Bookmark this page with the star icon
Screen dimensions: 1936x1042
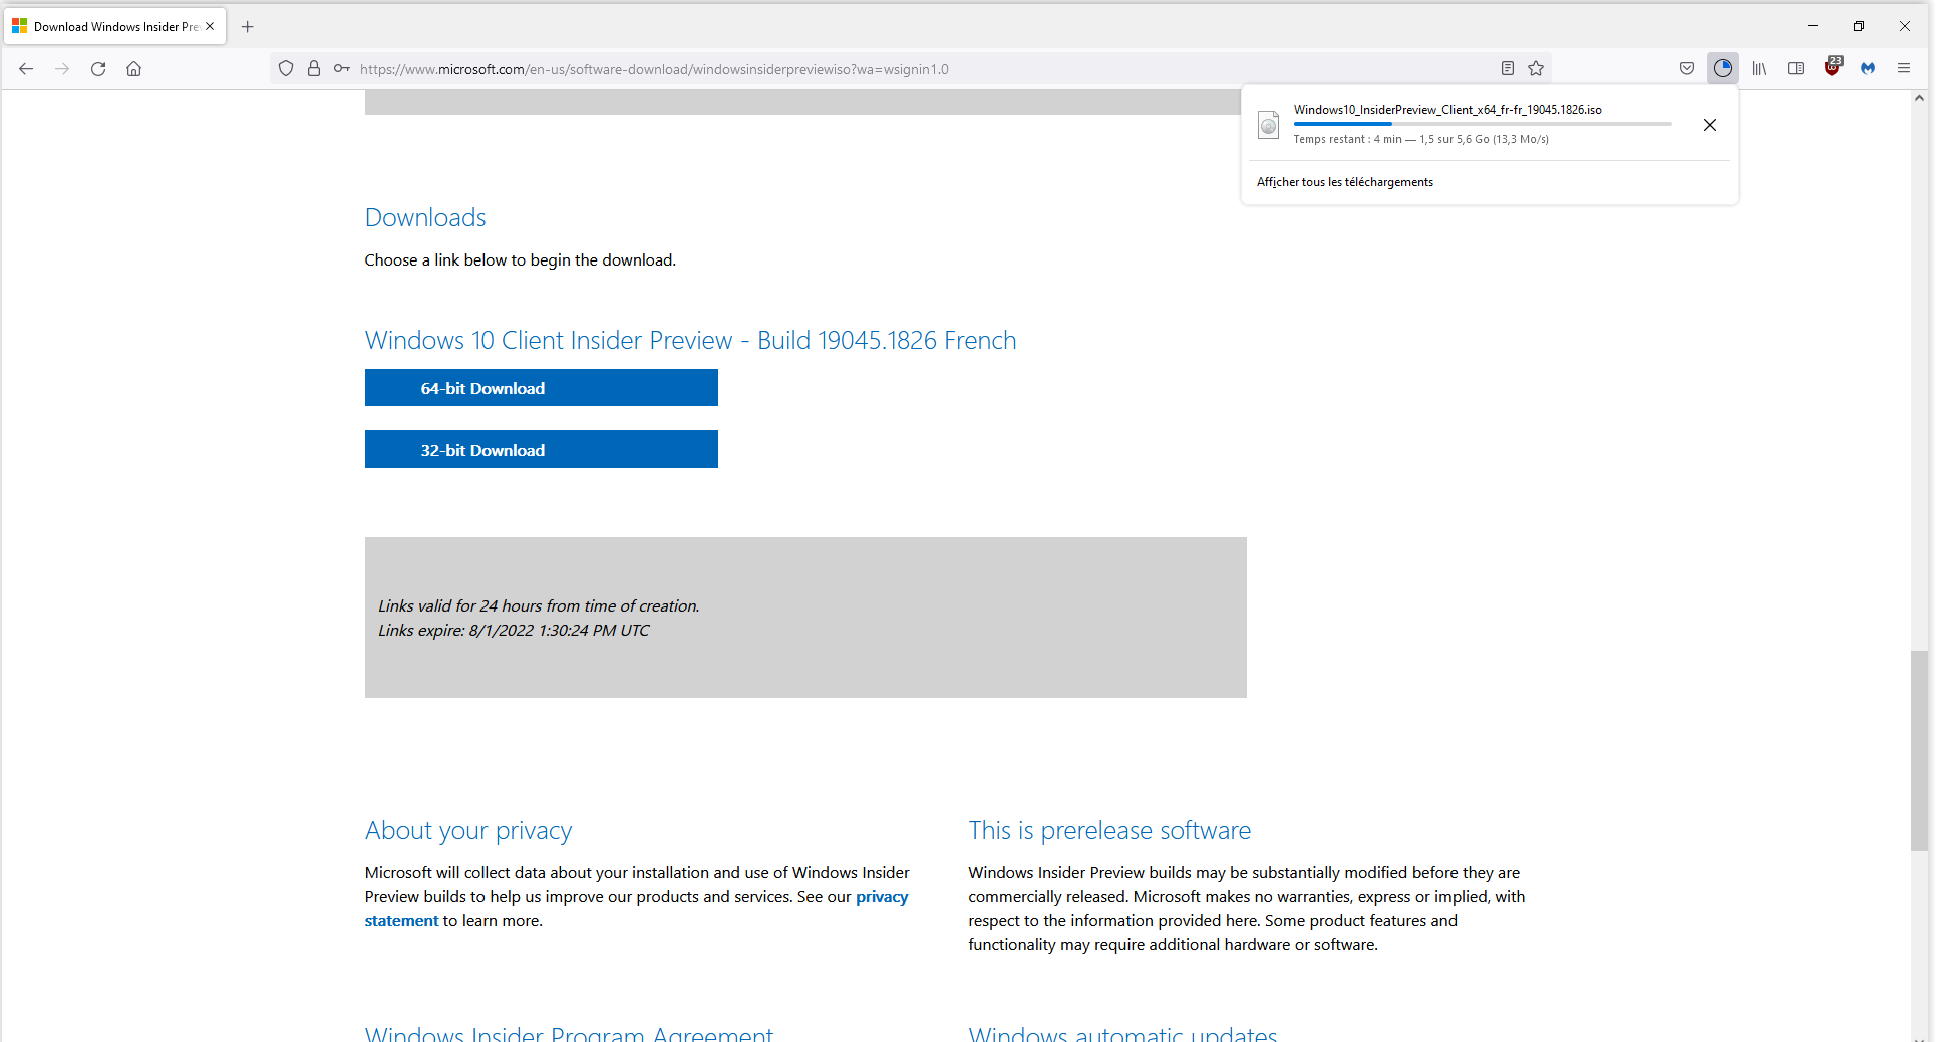click(1536, 69)
